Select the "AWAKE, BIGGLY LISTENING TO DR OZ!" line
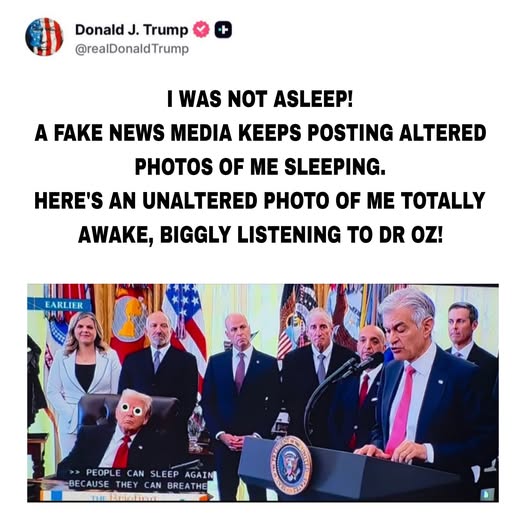The width and height of the screenshot is (526, 526). coord(260,234)
